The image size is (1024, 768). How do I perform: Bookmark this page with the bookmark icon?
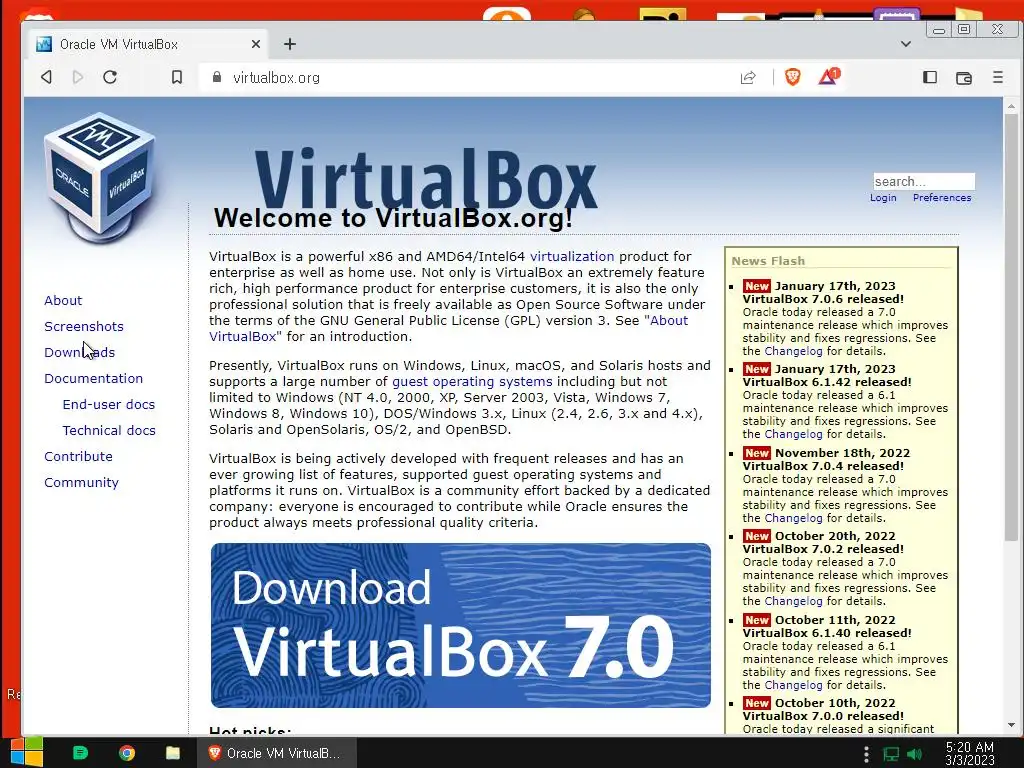tap(177, 78)
